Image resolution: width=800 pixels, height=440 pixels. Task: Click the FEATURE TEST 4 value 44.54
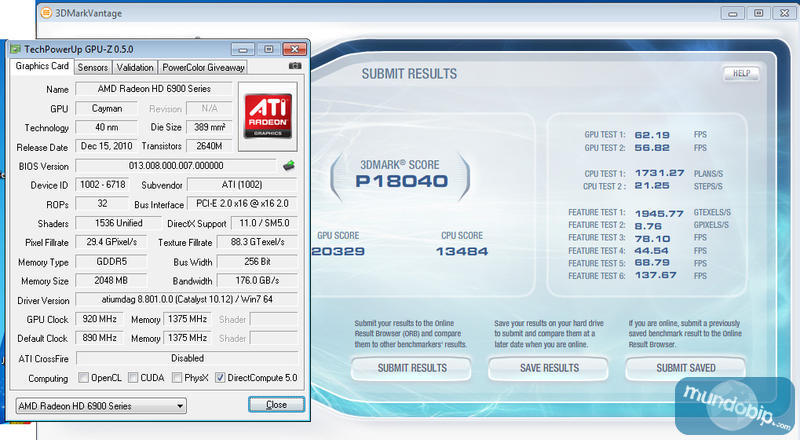point(652,251)
